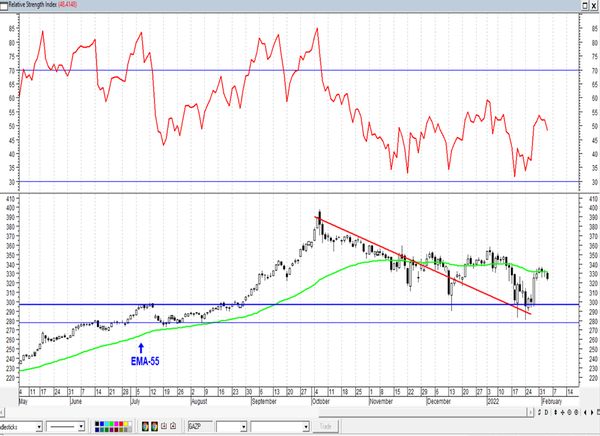Open the Candlesticks chart style dropdown
The height and width of the screenshot is (436, 600).
[39, 426]
